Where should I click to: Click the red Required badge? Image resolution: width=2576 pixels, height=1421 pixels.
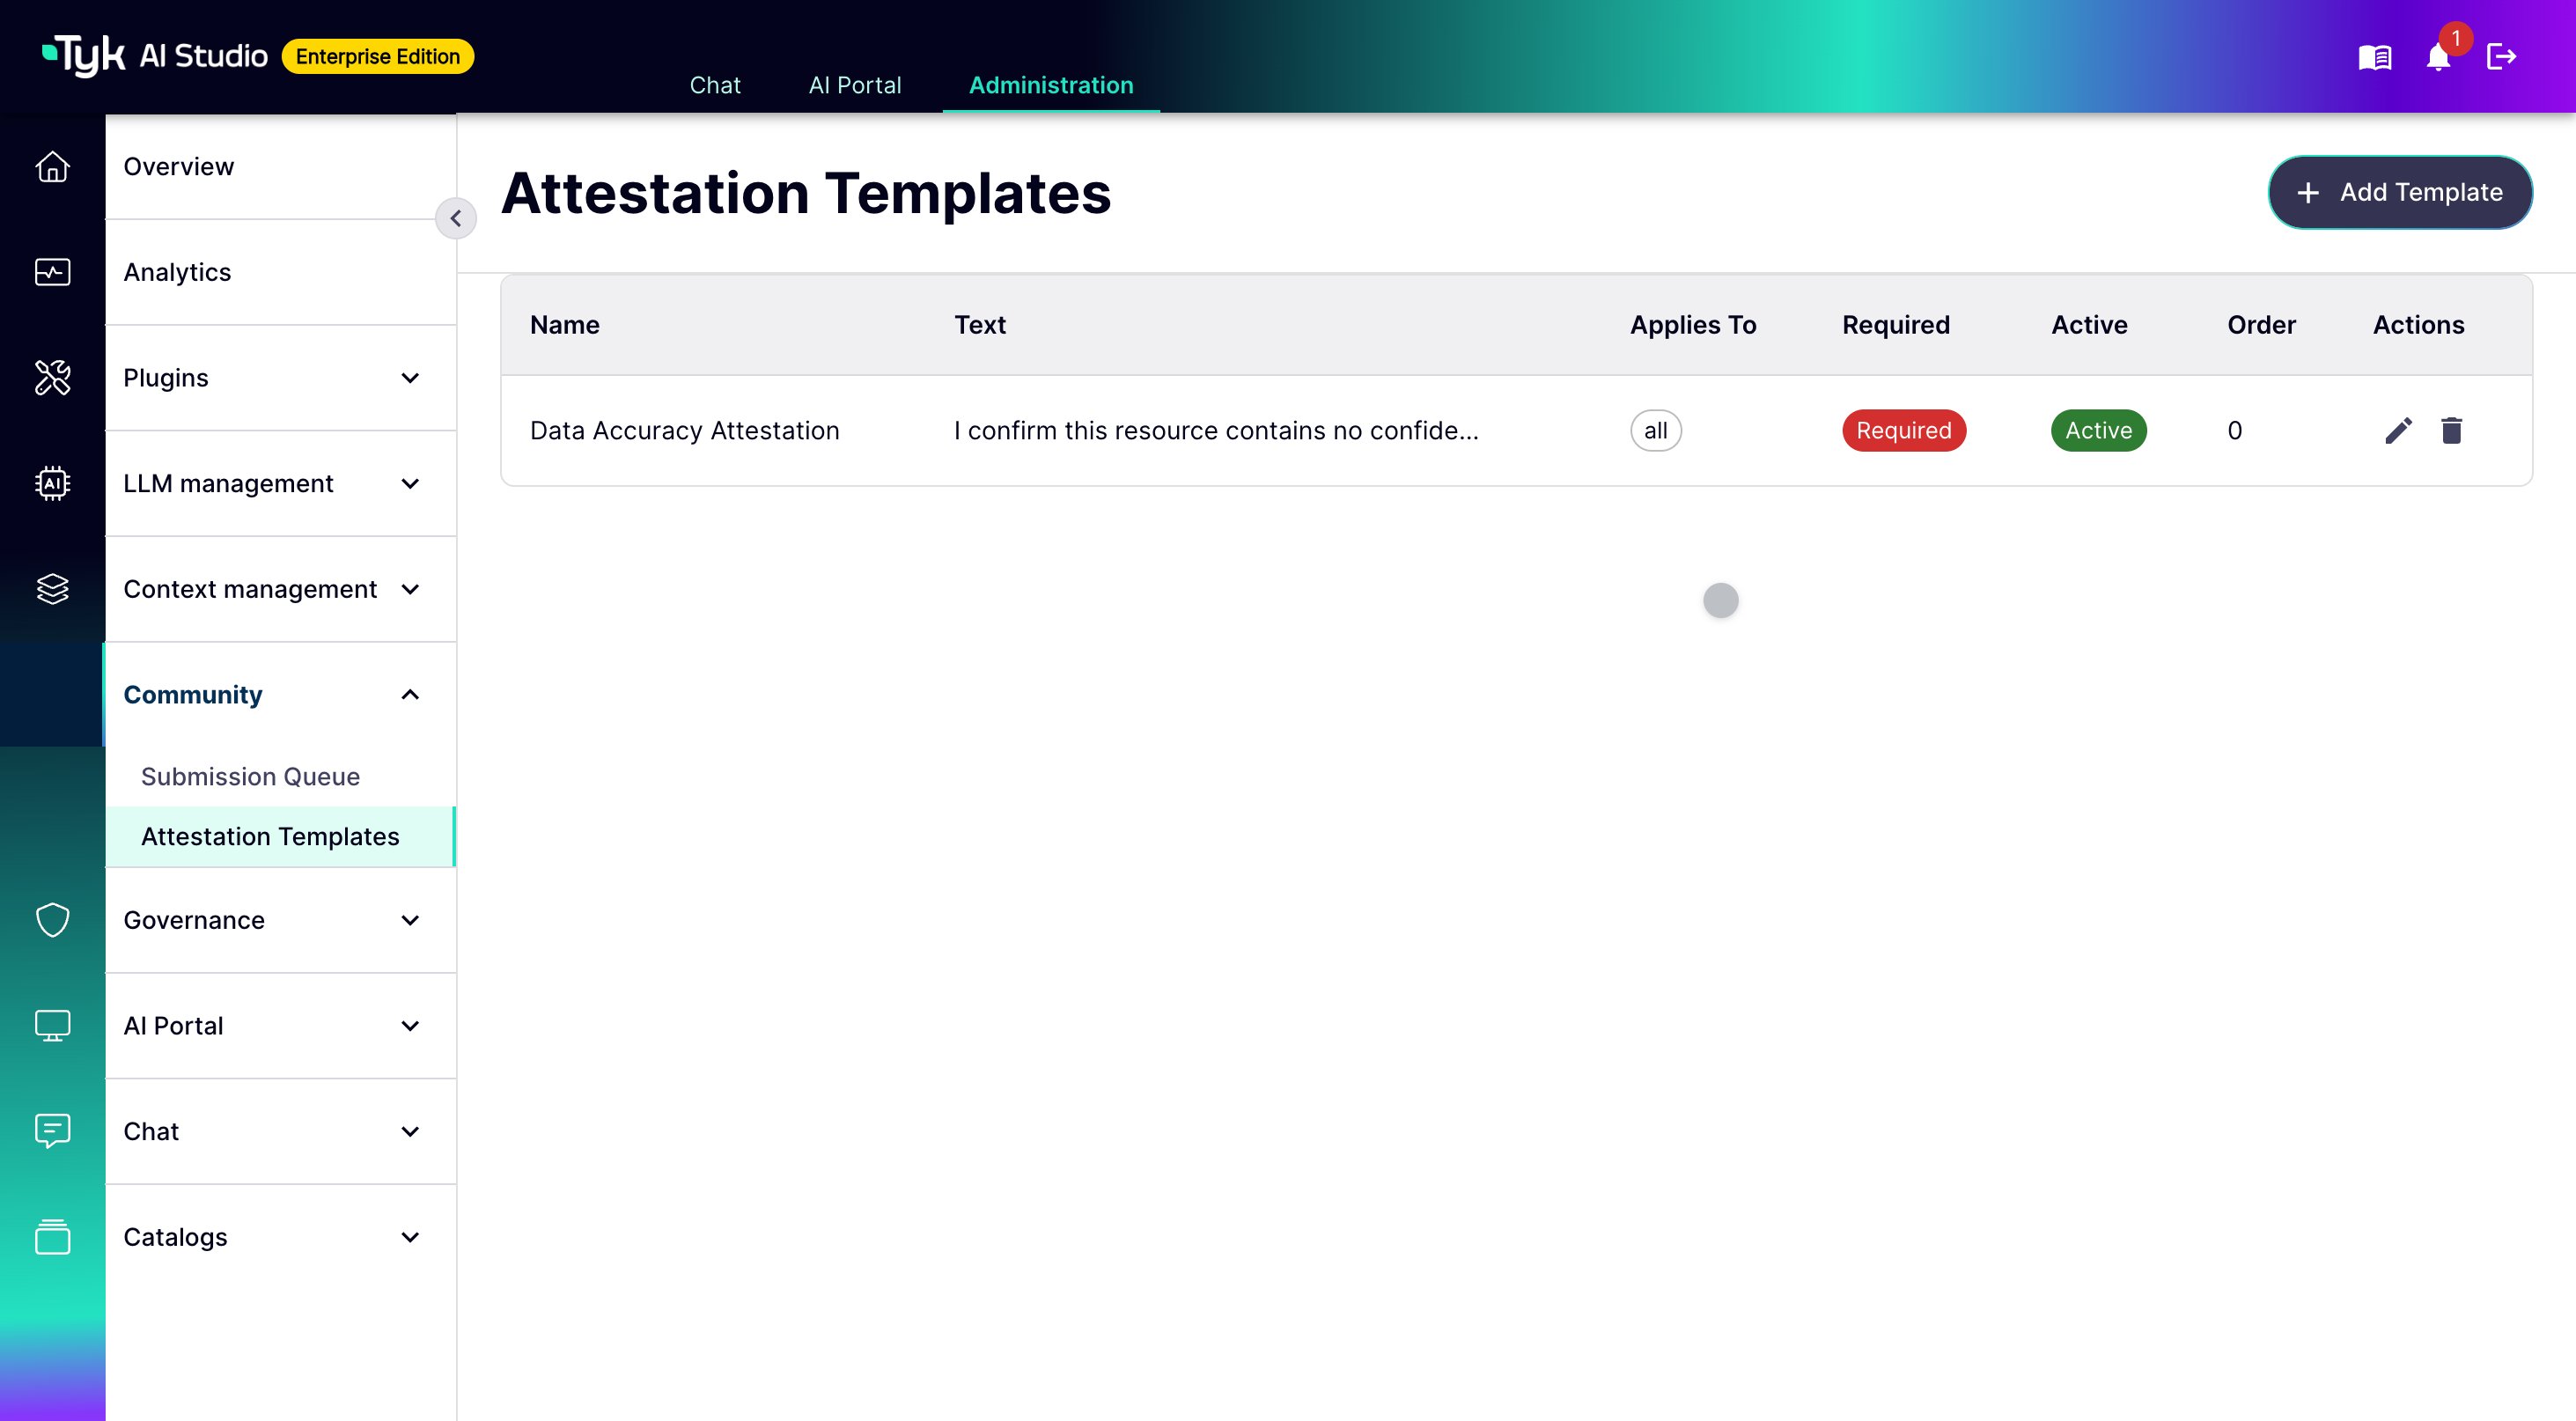point(1904,431)
